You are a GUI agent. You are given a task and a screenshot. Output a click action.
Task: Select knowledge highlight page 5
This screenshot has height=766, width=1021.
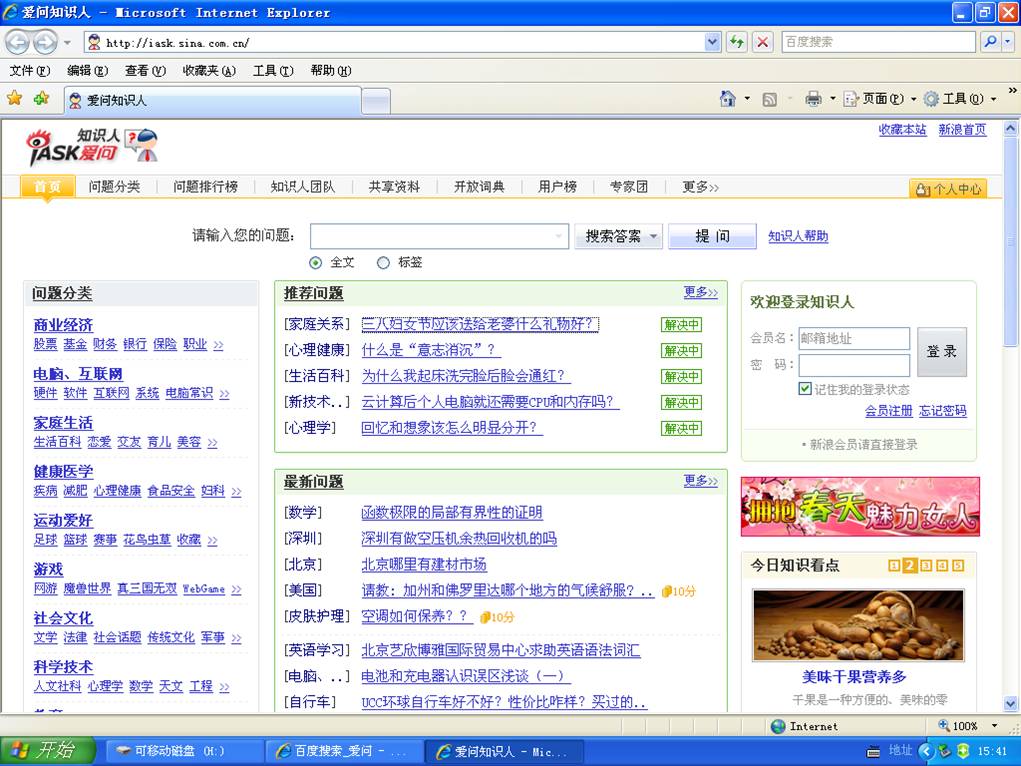click(958, 565)
